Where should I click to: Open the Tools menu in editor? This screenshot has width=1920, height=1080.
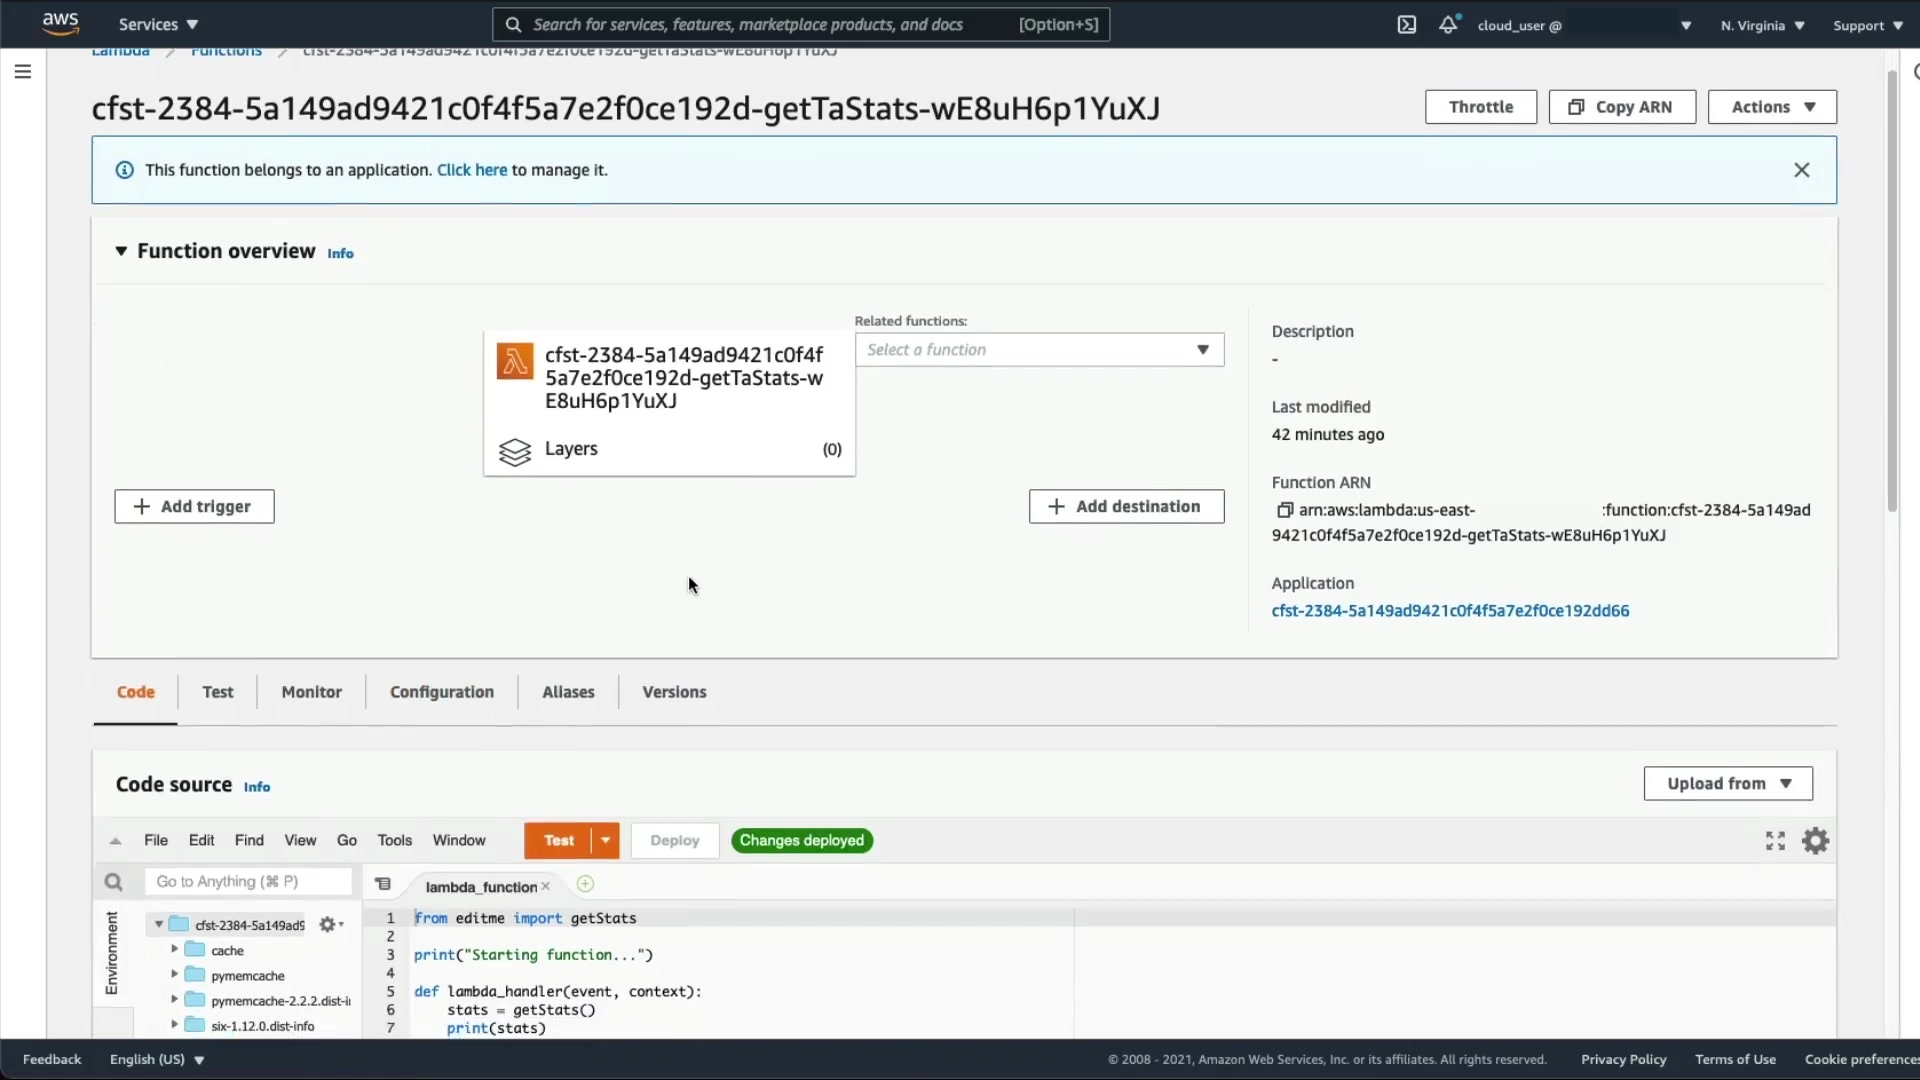click(x=394, y=841)
